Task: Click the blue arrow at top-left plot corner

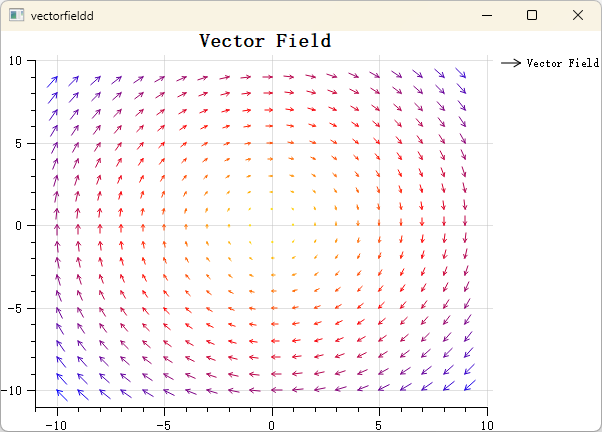Action: 52,82
